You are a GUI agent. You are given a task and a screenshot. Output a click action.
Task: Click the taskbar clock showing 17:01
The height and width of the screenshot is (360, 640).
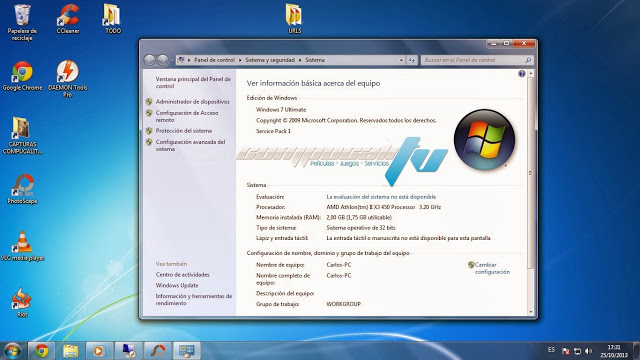click(614, 351)
